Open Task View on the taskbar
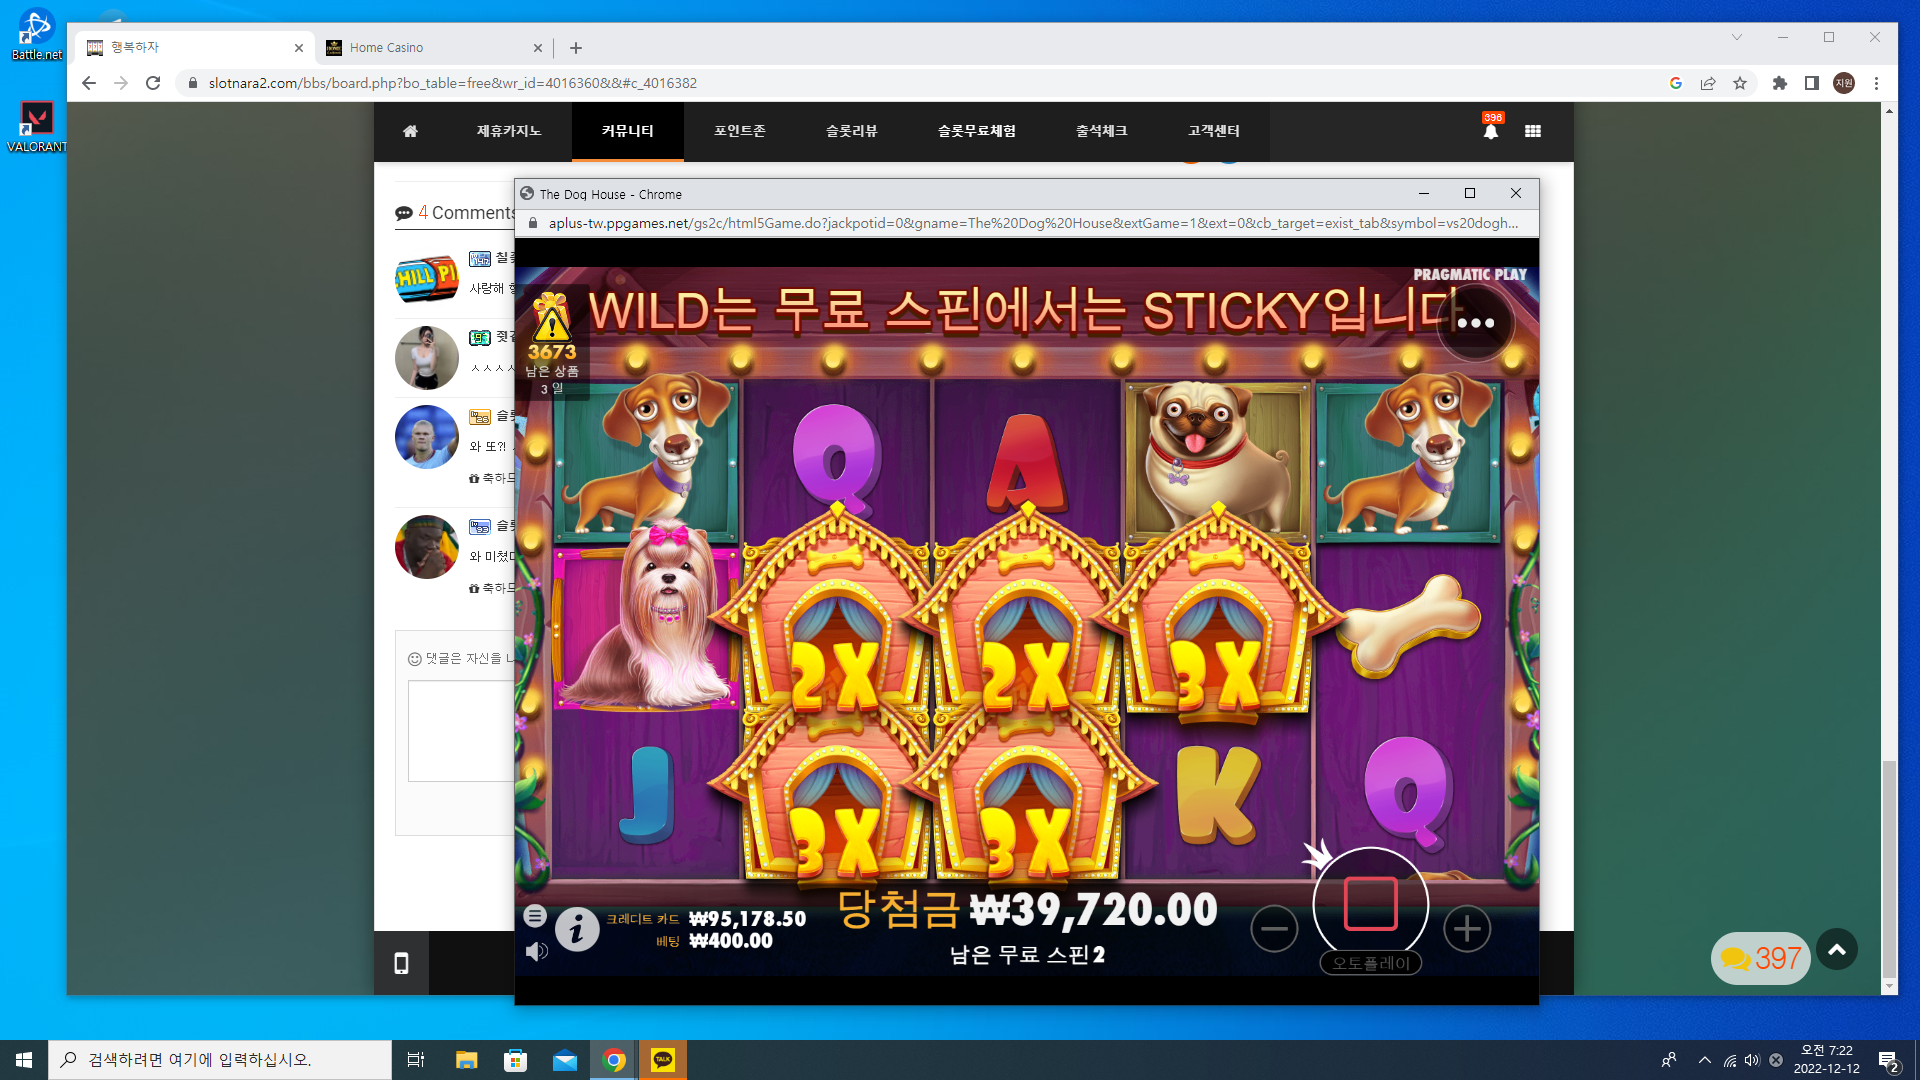The image size is (1920, 1080). pyautogui.click(x=416, y=1060)
